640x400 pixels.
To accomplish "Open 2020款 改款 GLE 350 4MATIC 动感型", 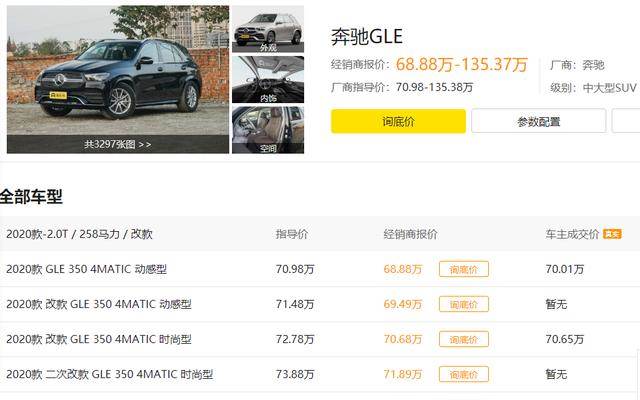I will tap(99, 304).
